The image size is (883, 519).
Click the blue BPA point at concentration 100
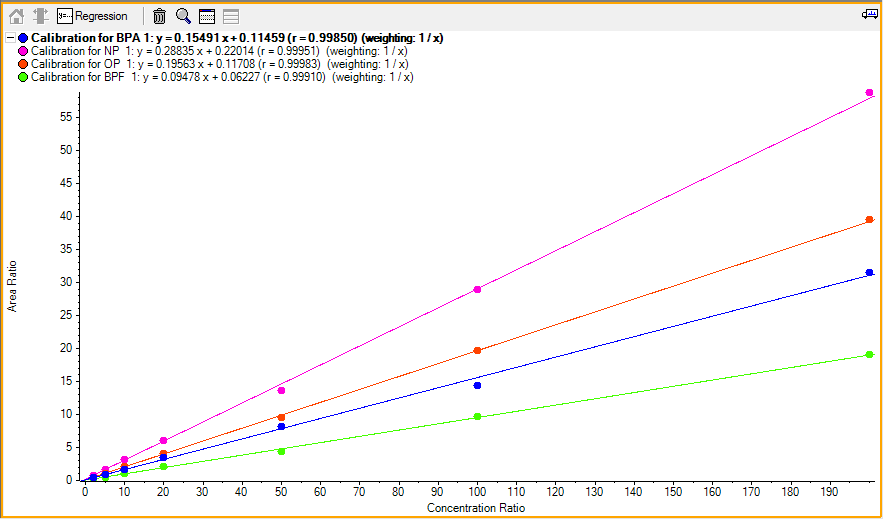[478, 386]
